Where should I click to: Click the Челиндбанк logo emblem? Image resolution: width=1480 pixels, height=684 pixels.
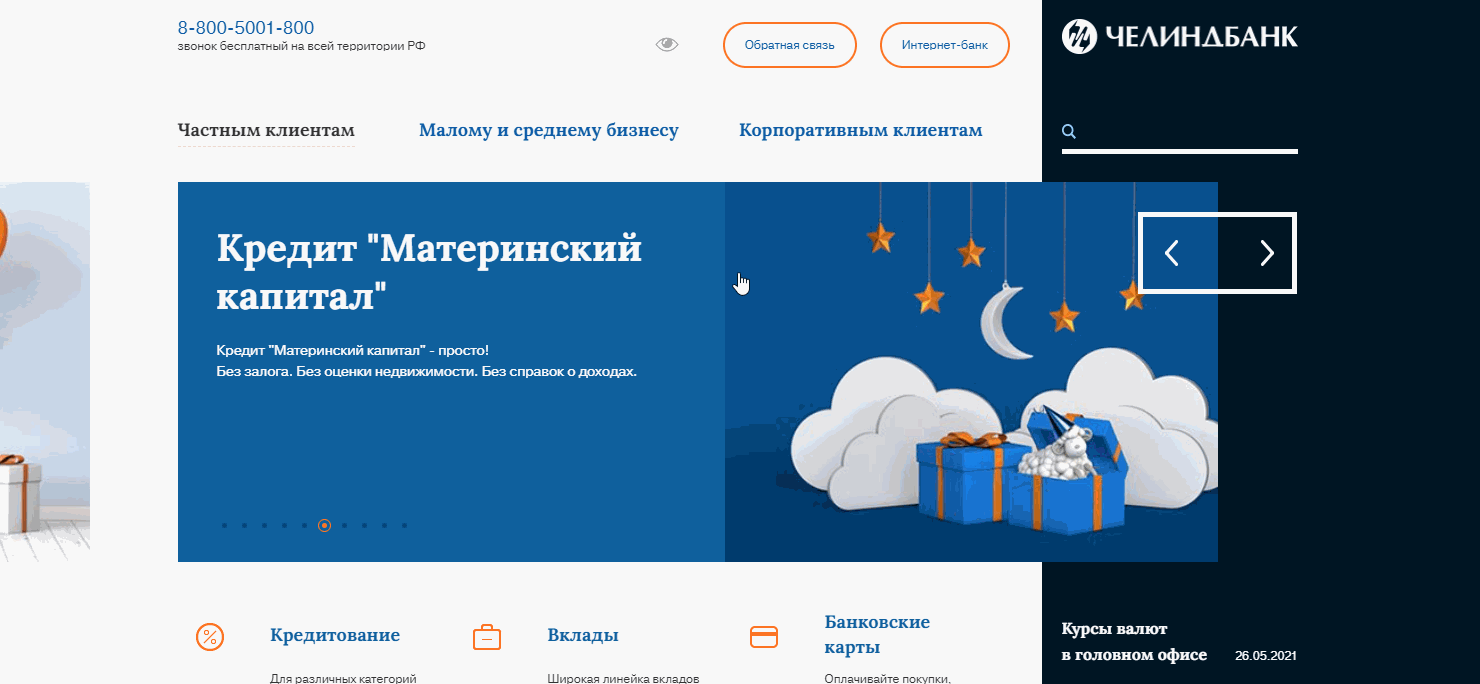1078,36
